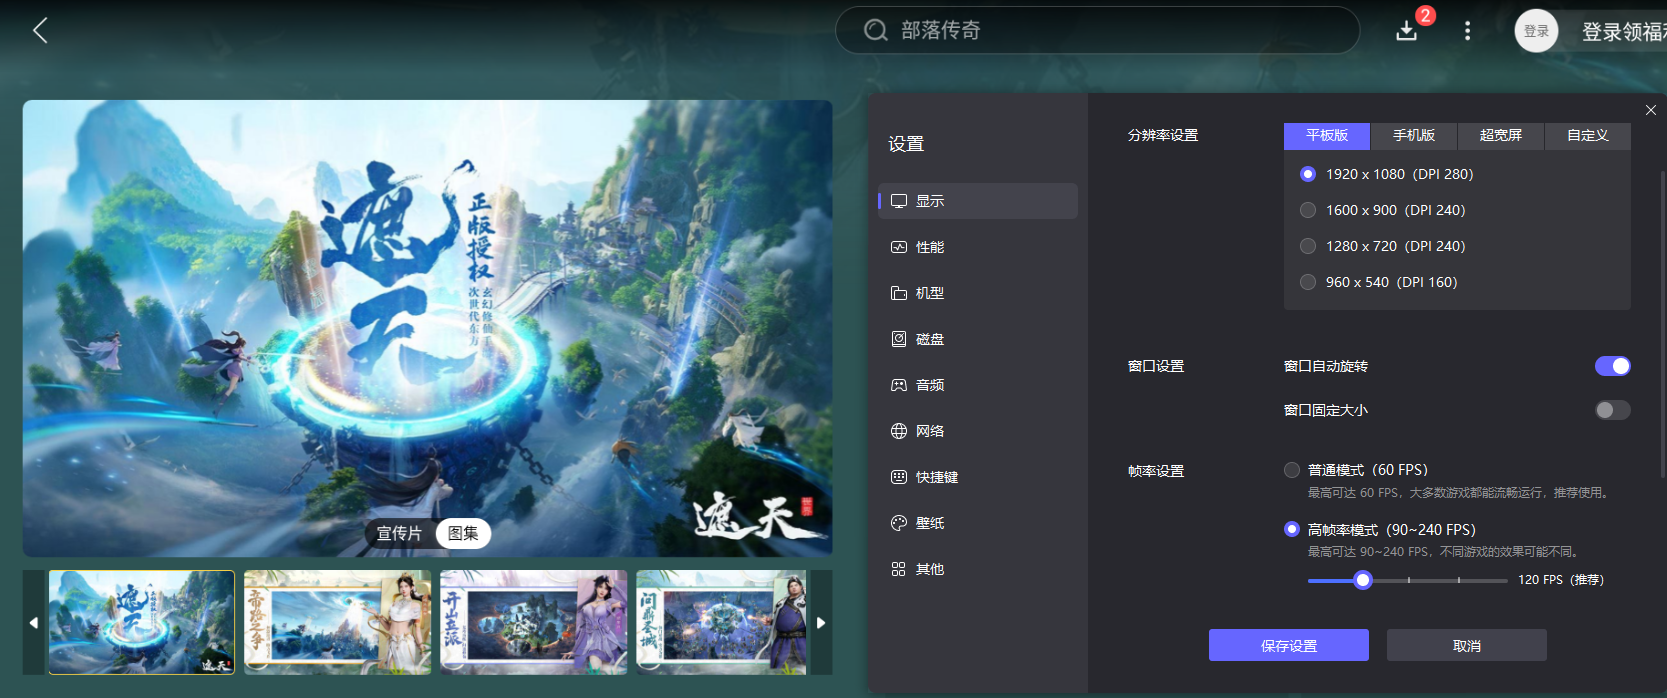Select the 帝路之争 gallery thumbnail
Viewport: 1667px width, 698px height.
click(337, 622)
